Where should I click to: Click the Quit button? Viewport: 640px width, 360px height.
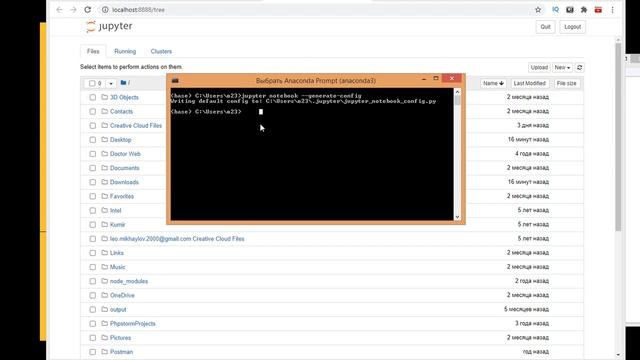tap(545, 27)
